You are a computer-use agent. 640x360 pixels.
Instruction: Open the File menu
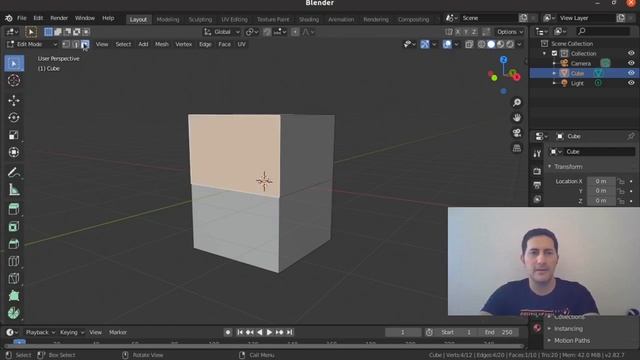click(x=22, y=18)
